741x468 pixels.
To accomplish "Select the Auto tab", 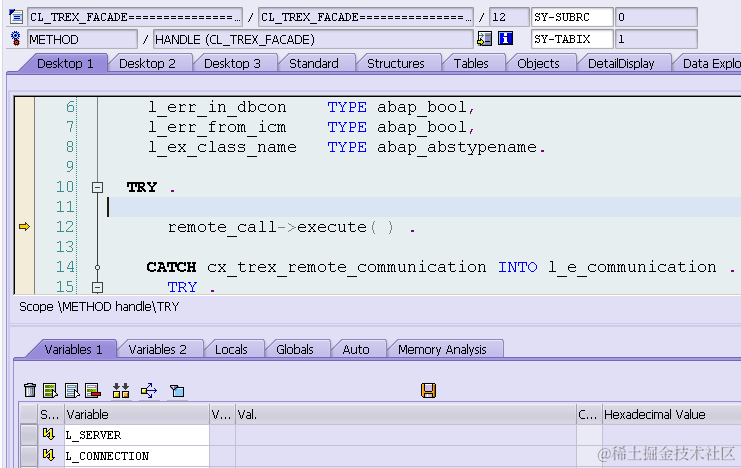I will (x=356, y=349).
